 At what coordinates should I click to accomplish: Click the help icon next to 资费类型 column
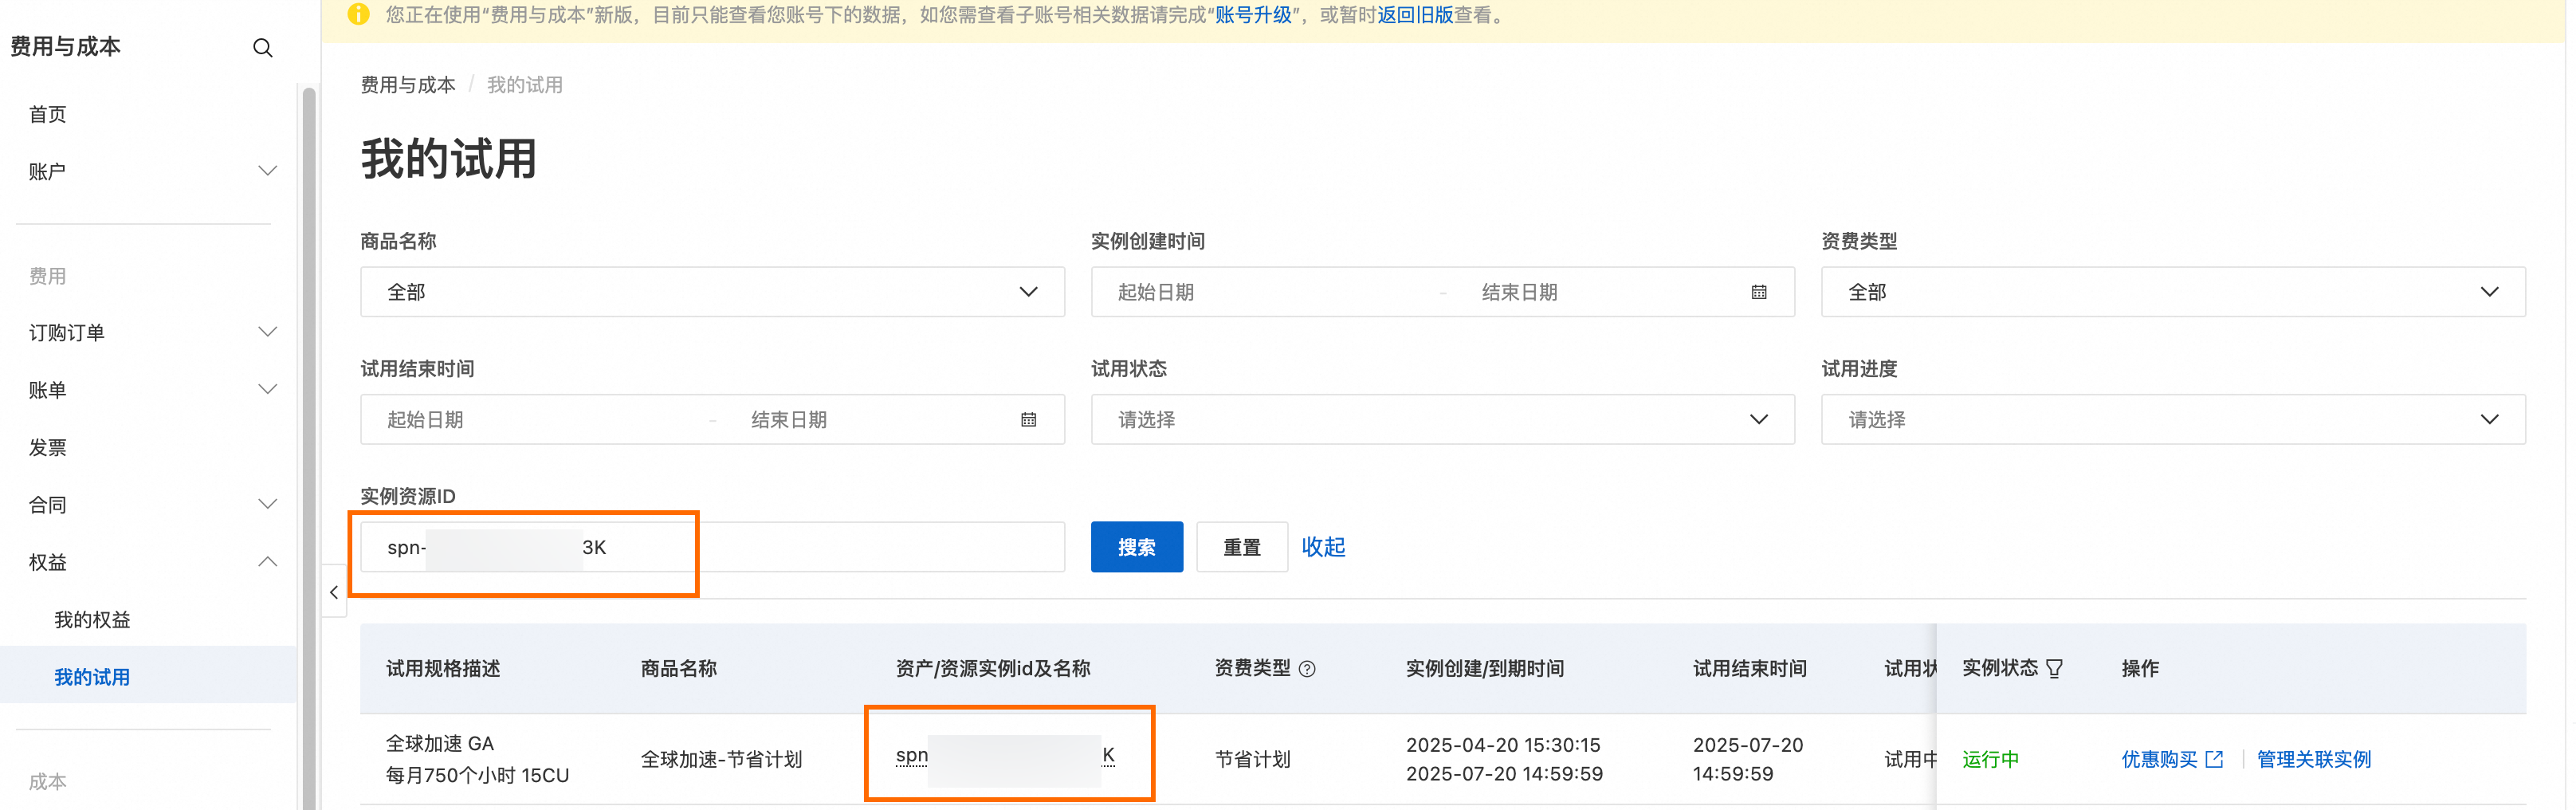pyautogui.click(x=1307, y=669)
